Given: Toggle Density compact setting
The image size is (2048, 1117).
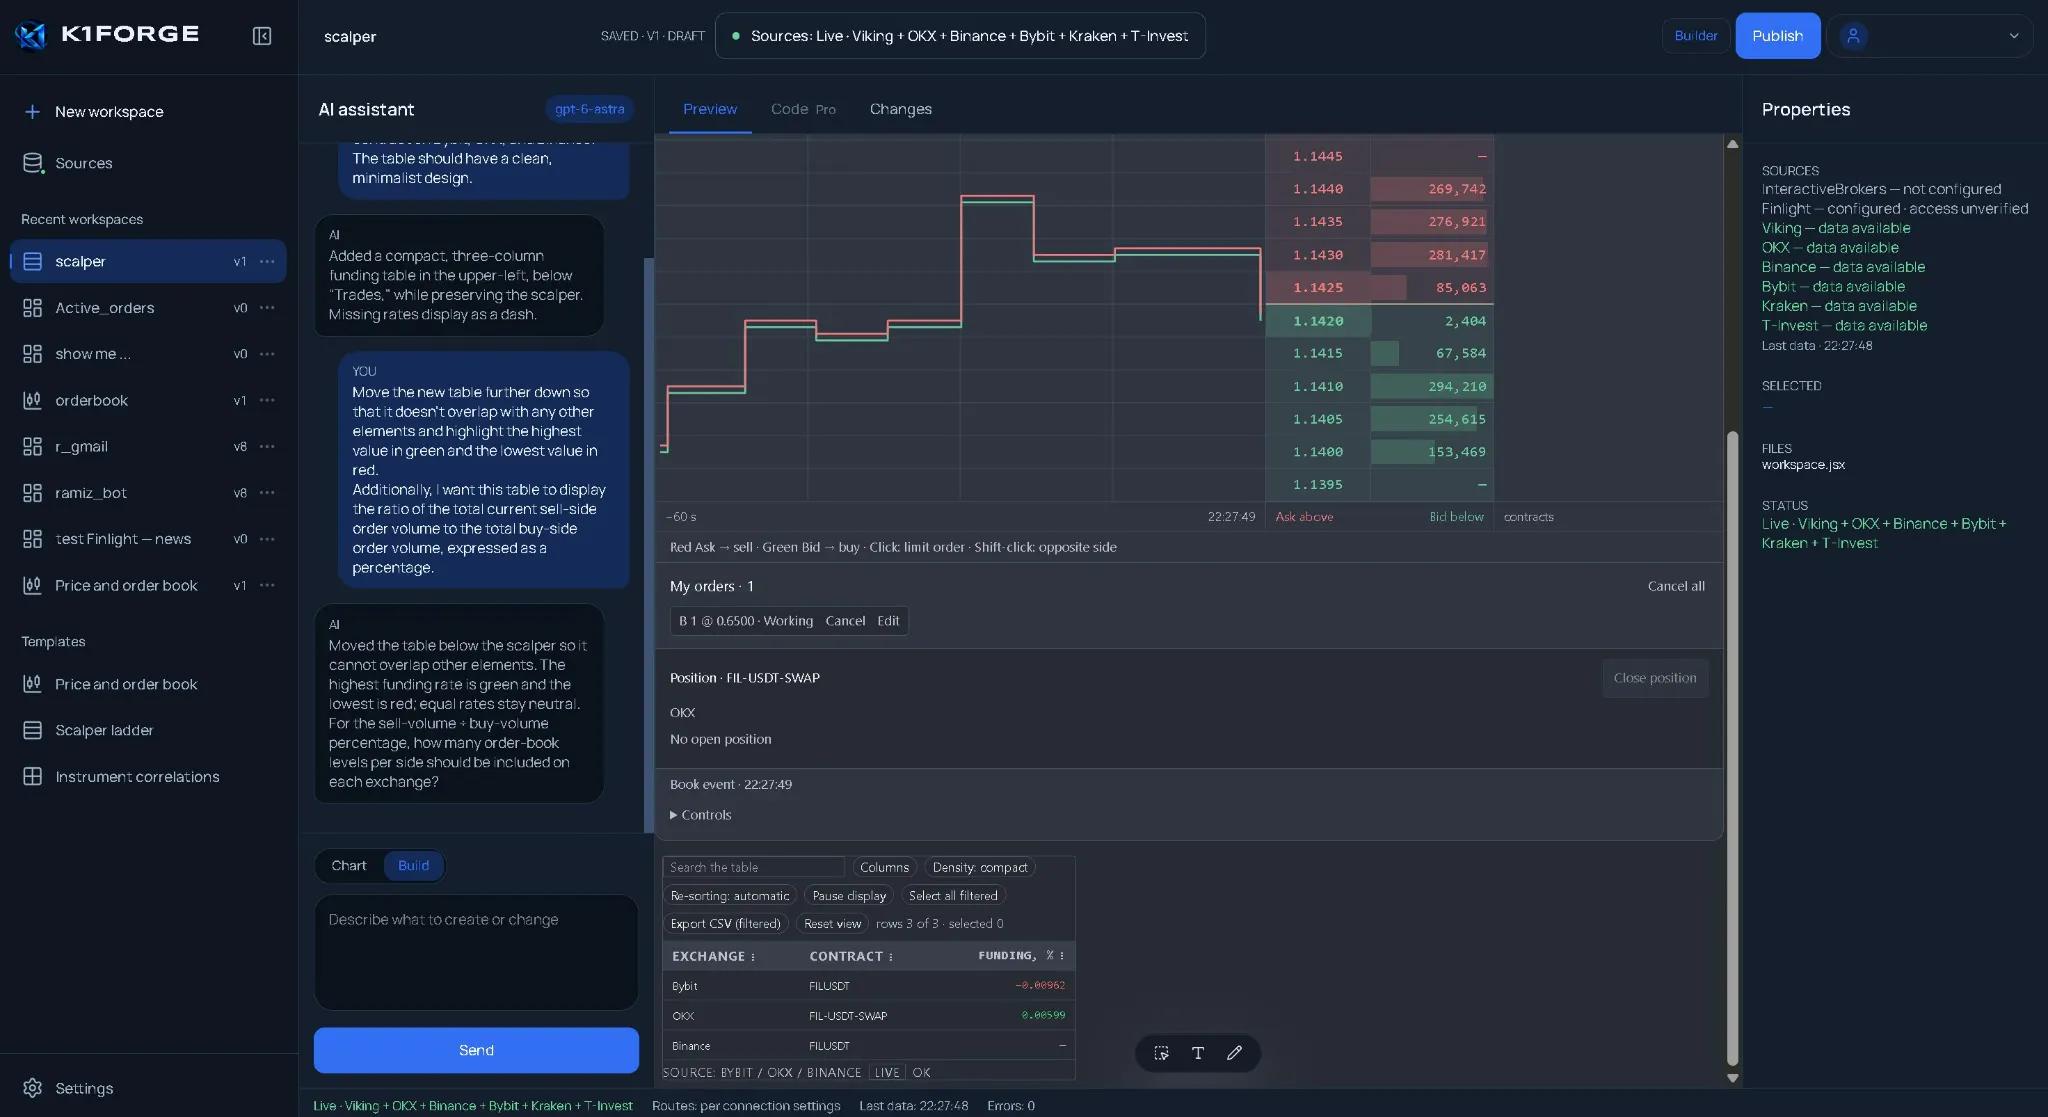Looking at the screenshot, I should click(x=980, y=868).
